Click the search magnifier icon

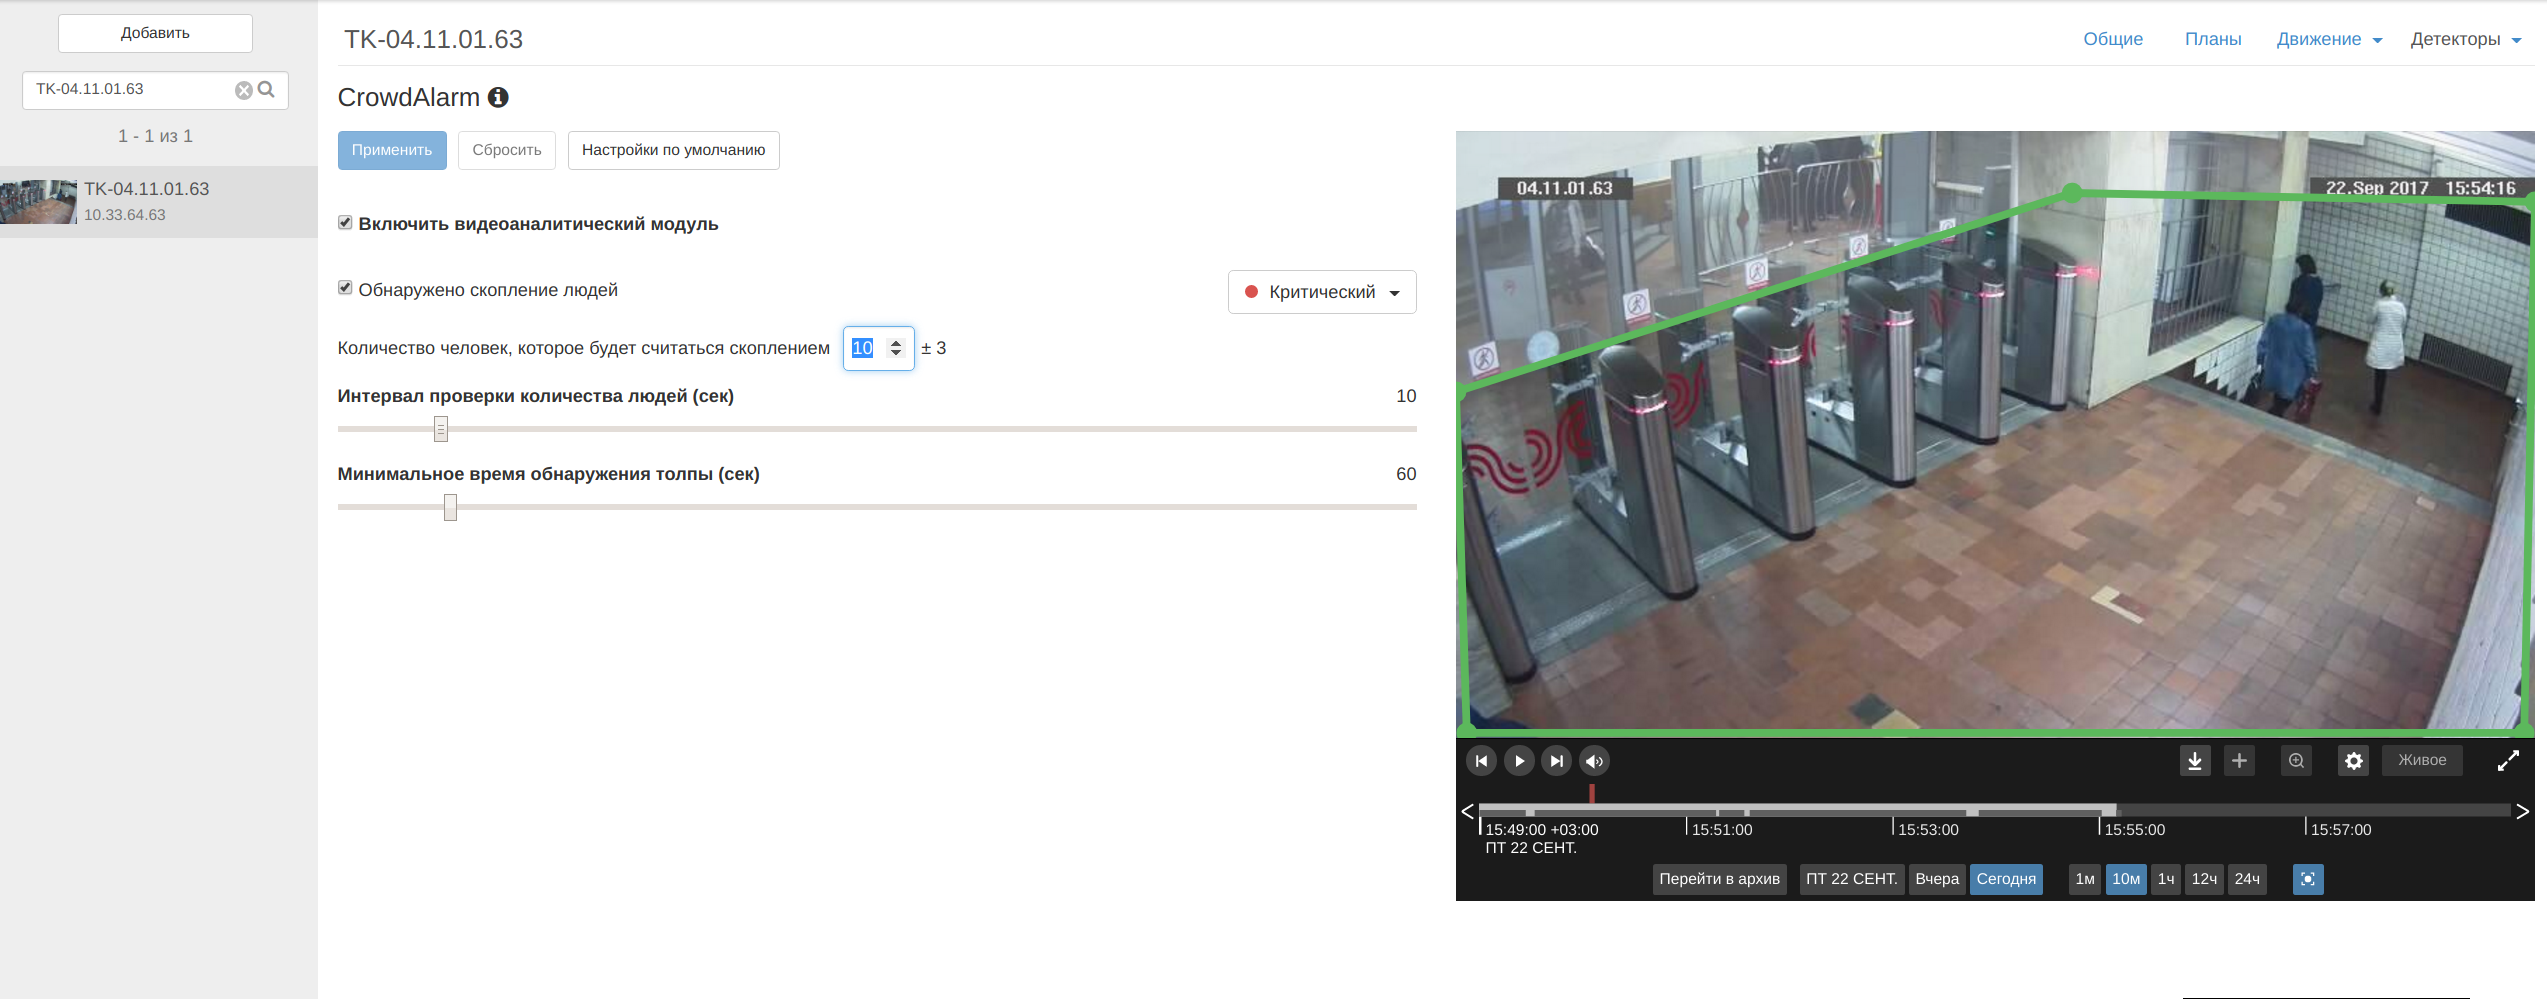tap(266, 89)
